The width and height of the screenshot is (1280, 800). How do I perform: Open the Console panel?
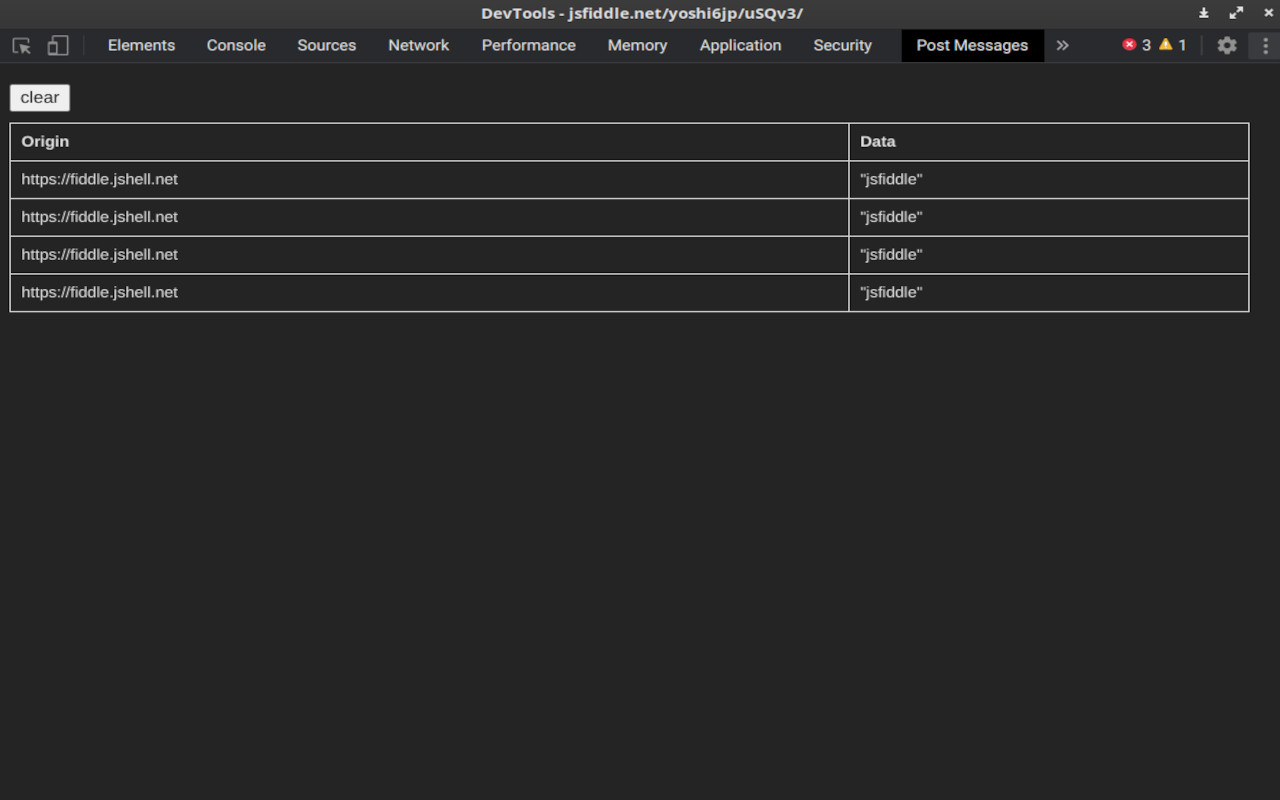[236, 45]
